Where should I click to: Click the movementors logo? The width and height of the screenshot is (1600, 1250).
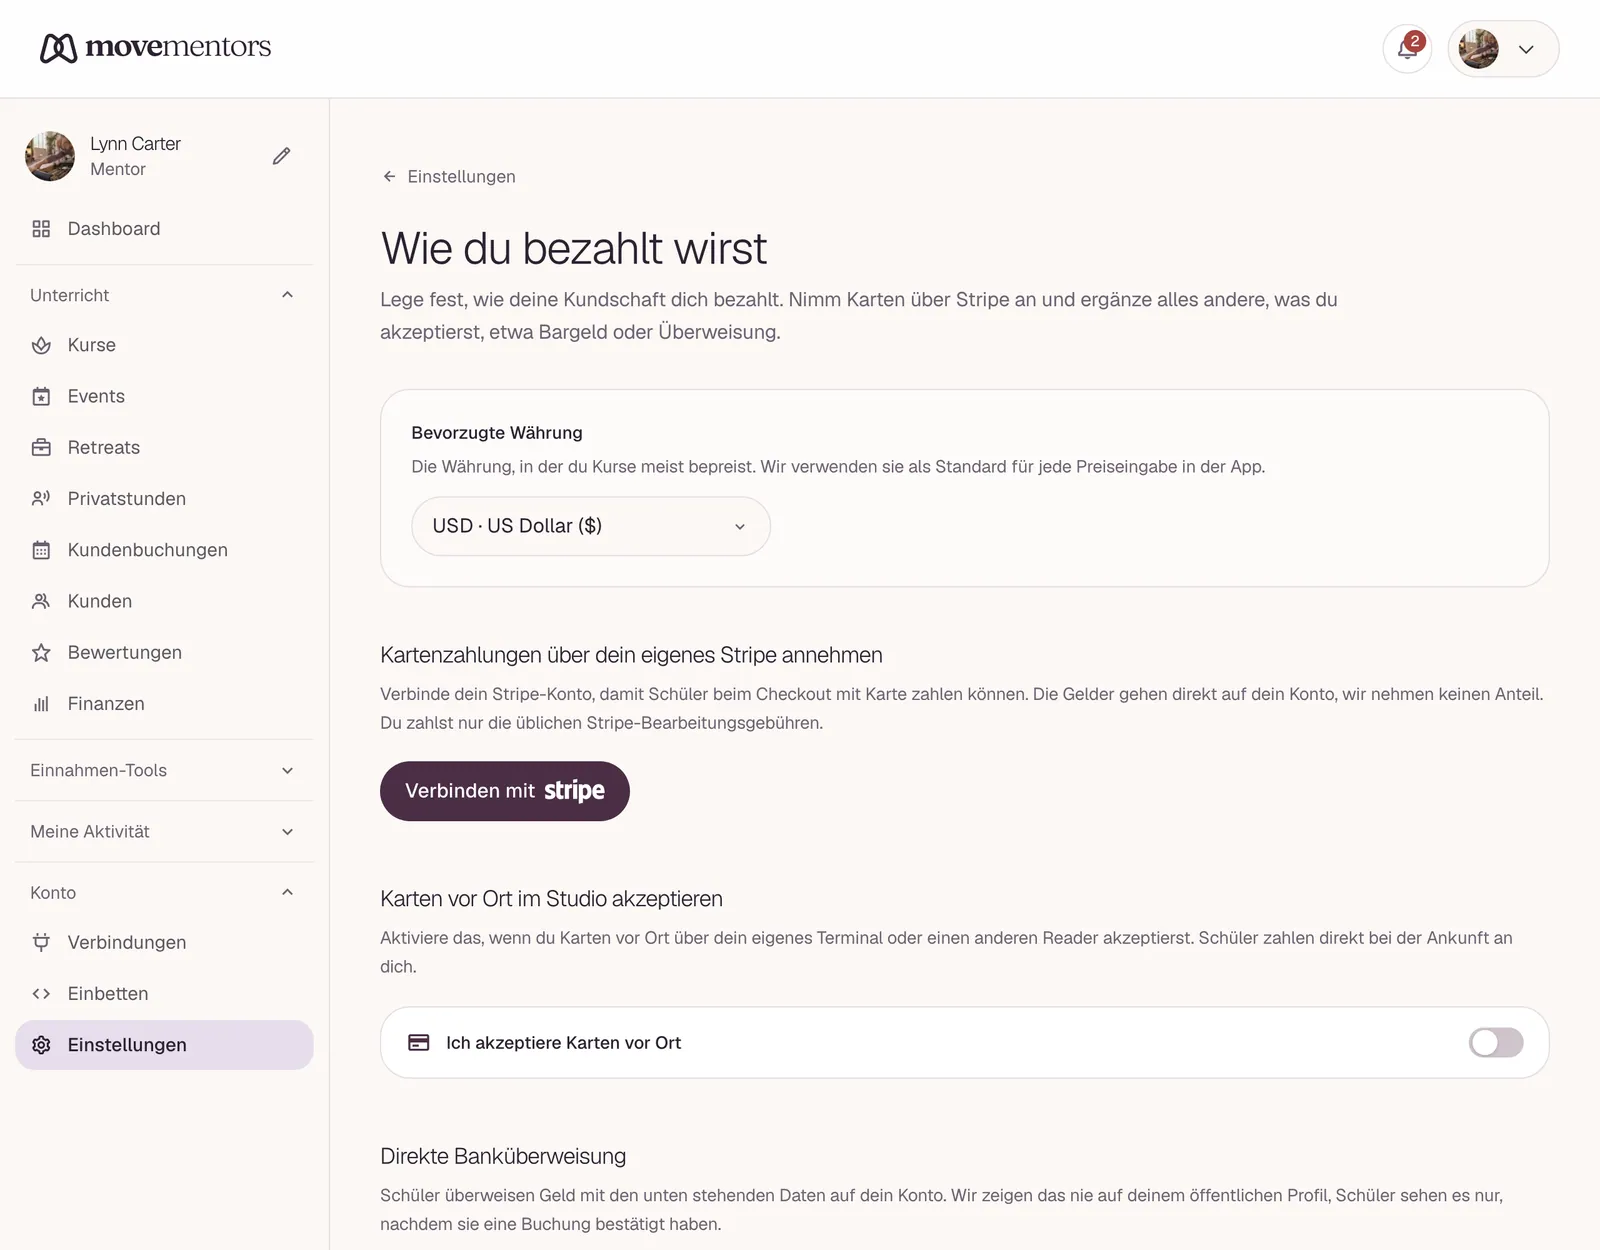tap(155, 47)
